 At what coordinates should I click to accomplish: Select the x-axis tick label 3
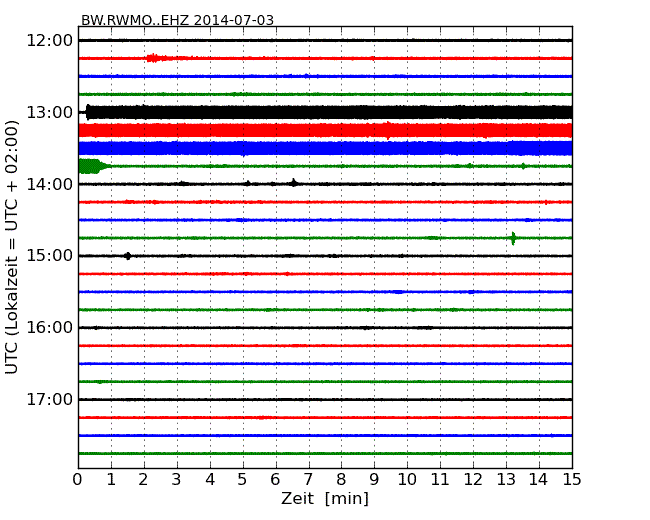[177, 480]
